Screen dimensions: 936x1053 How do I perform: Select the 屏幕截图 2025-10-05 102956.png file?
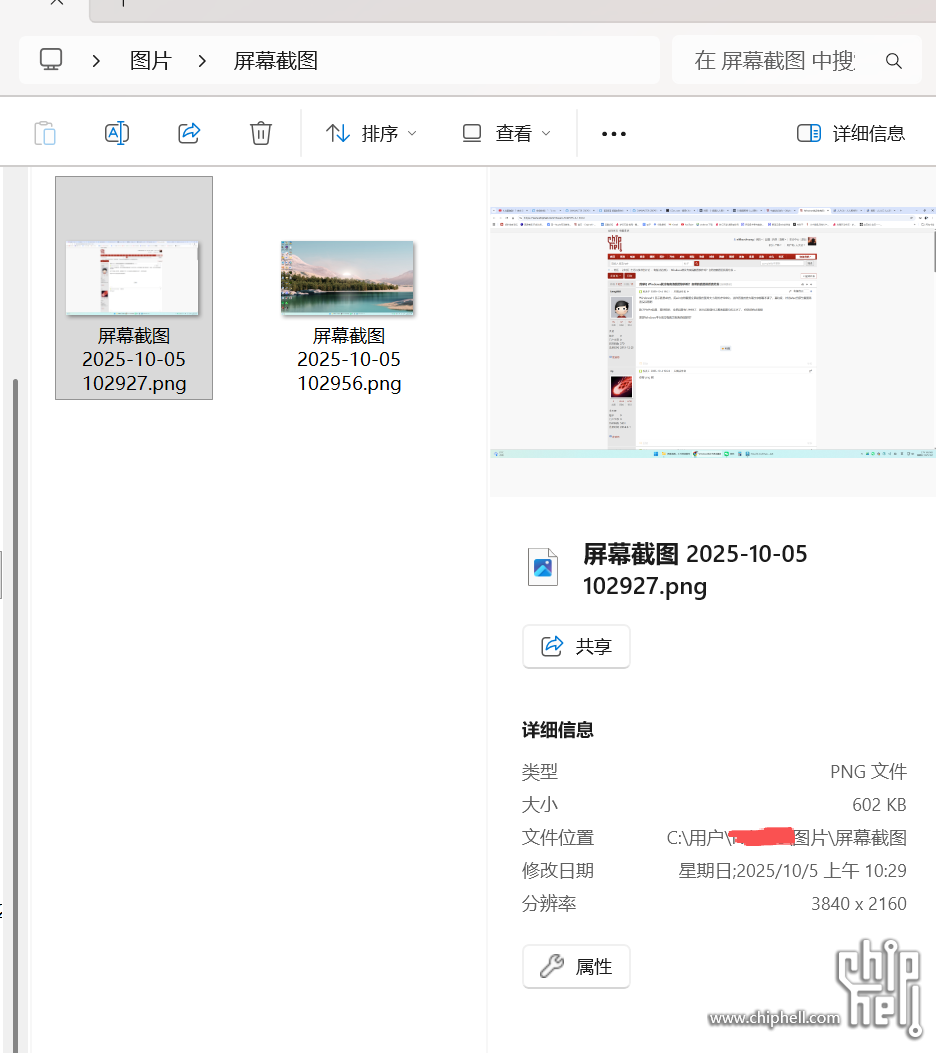pyautogui.click(x=348, y=310)
